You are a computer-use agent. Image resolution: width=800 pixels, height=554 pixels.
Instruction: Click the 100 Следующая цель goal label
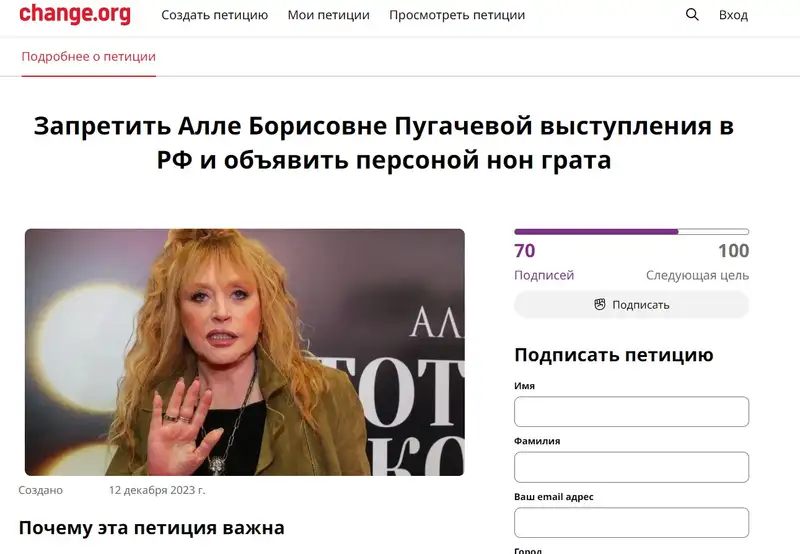click(x=697, y=262)
